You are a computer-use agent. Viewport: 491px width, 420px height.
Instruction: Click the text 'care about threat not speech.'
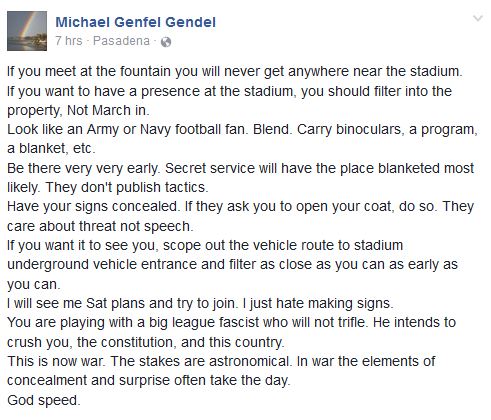point(100,226)
